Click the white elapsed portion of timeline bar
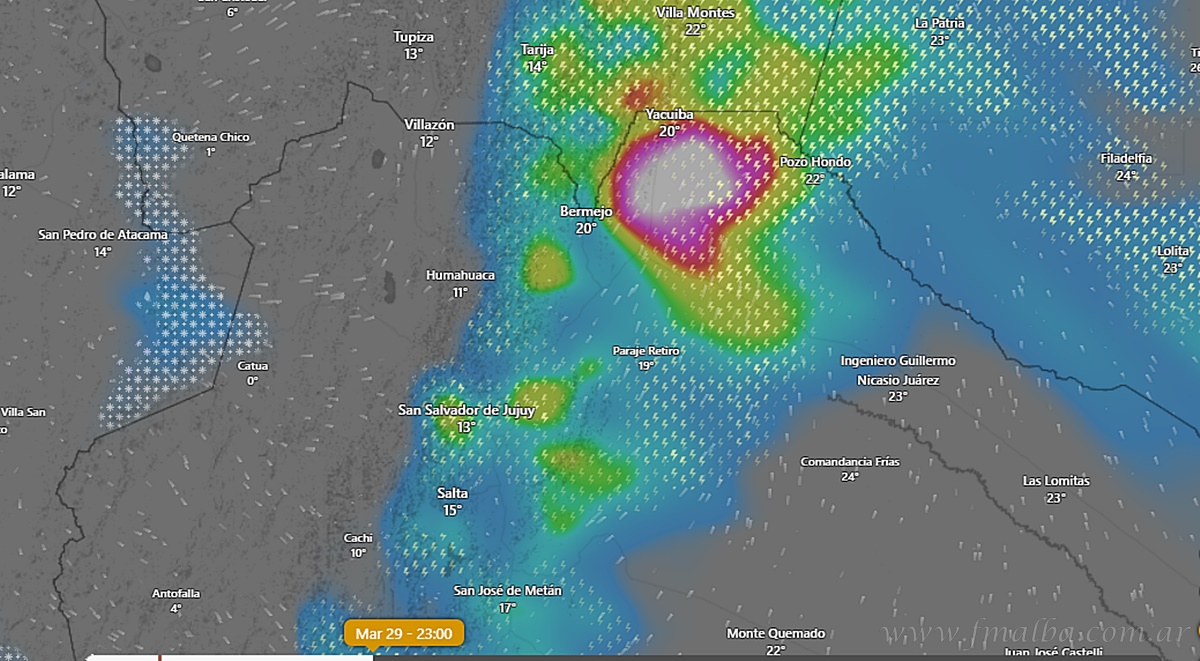 [231, 657]
